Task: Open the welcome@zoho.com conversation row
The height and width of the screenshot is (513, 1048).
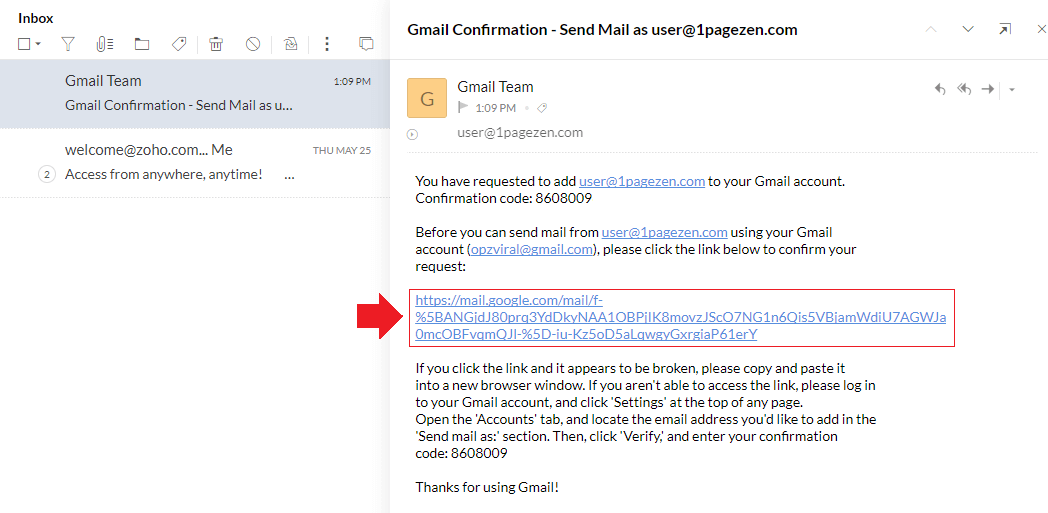Action: tap(194, 163)
